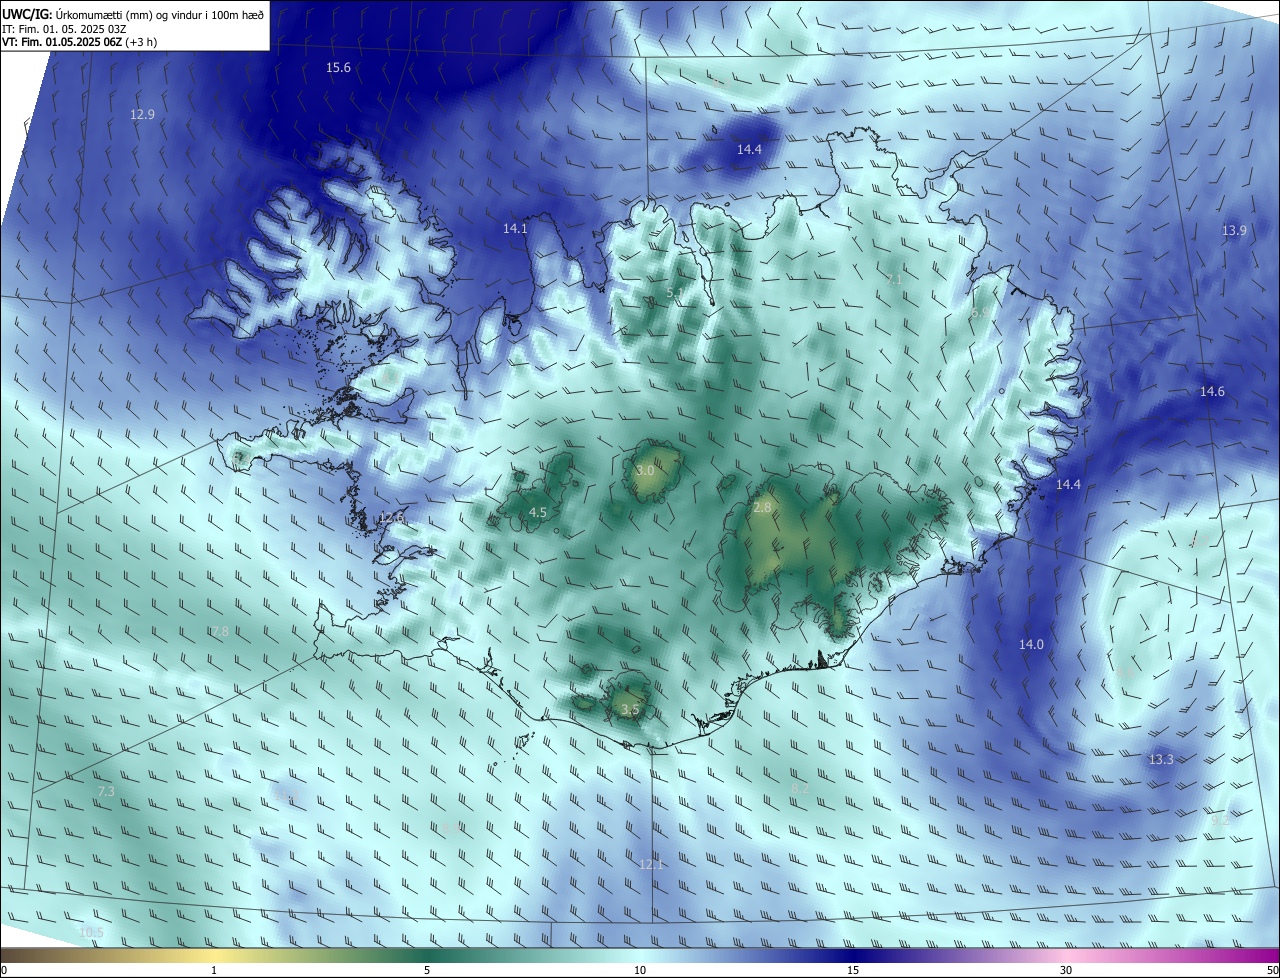Click the 3.0 value on the glacier
1280x978 pixels.
[645, 470]
